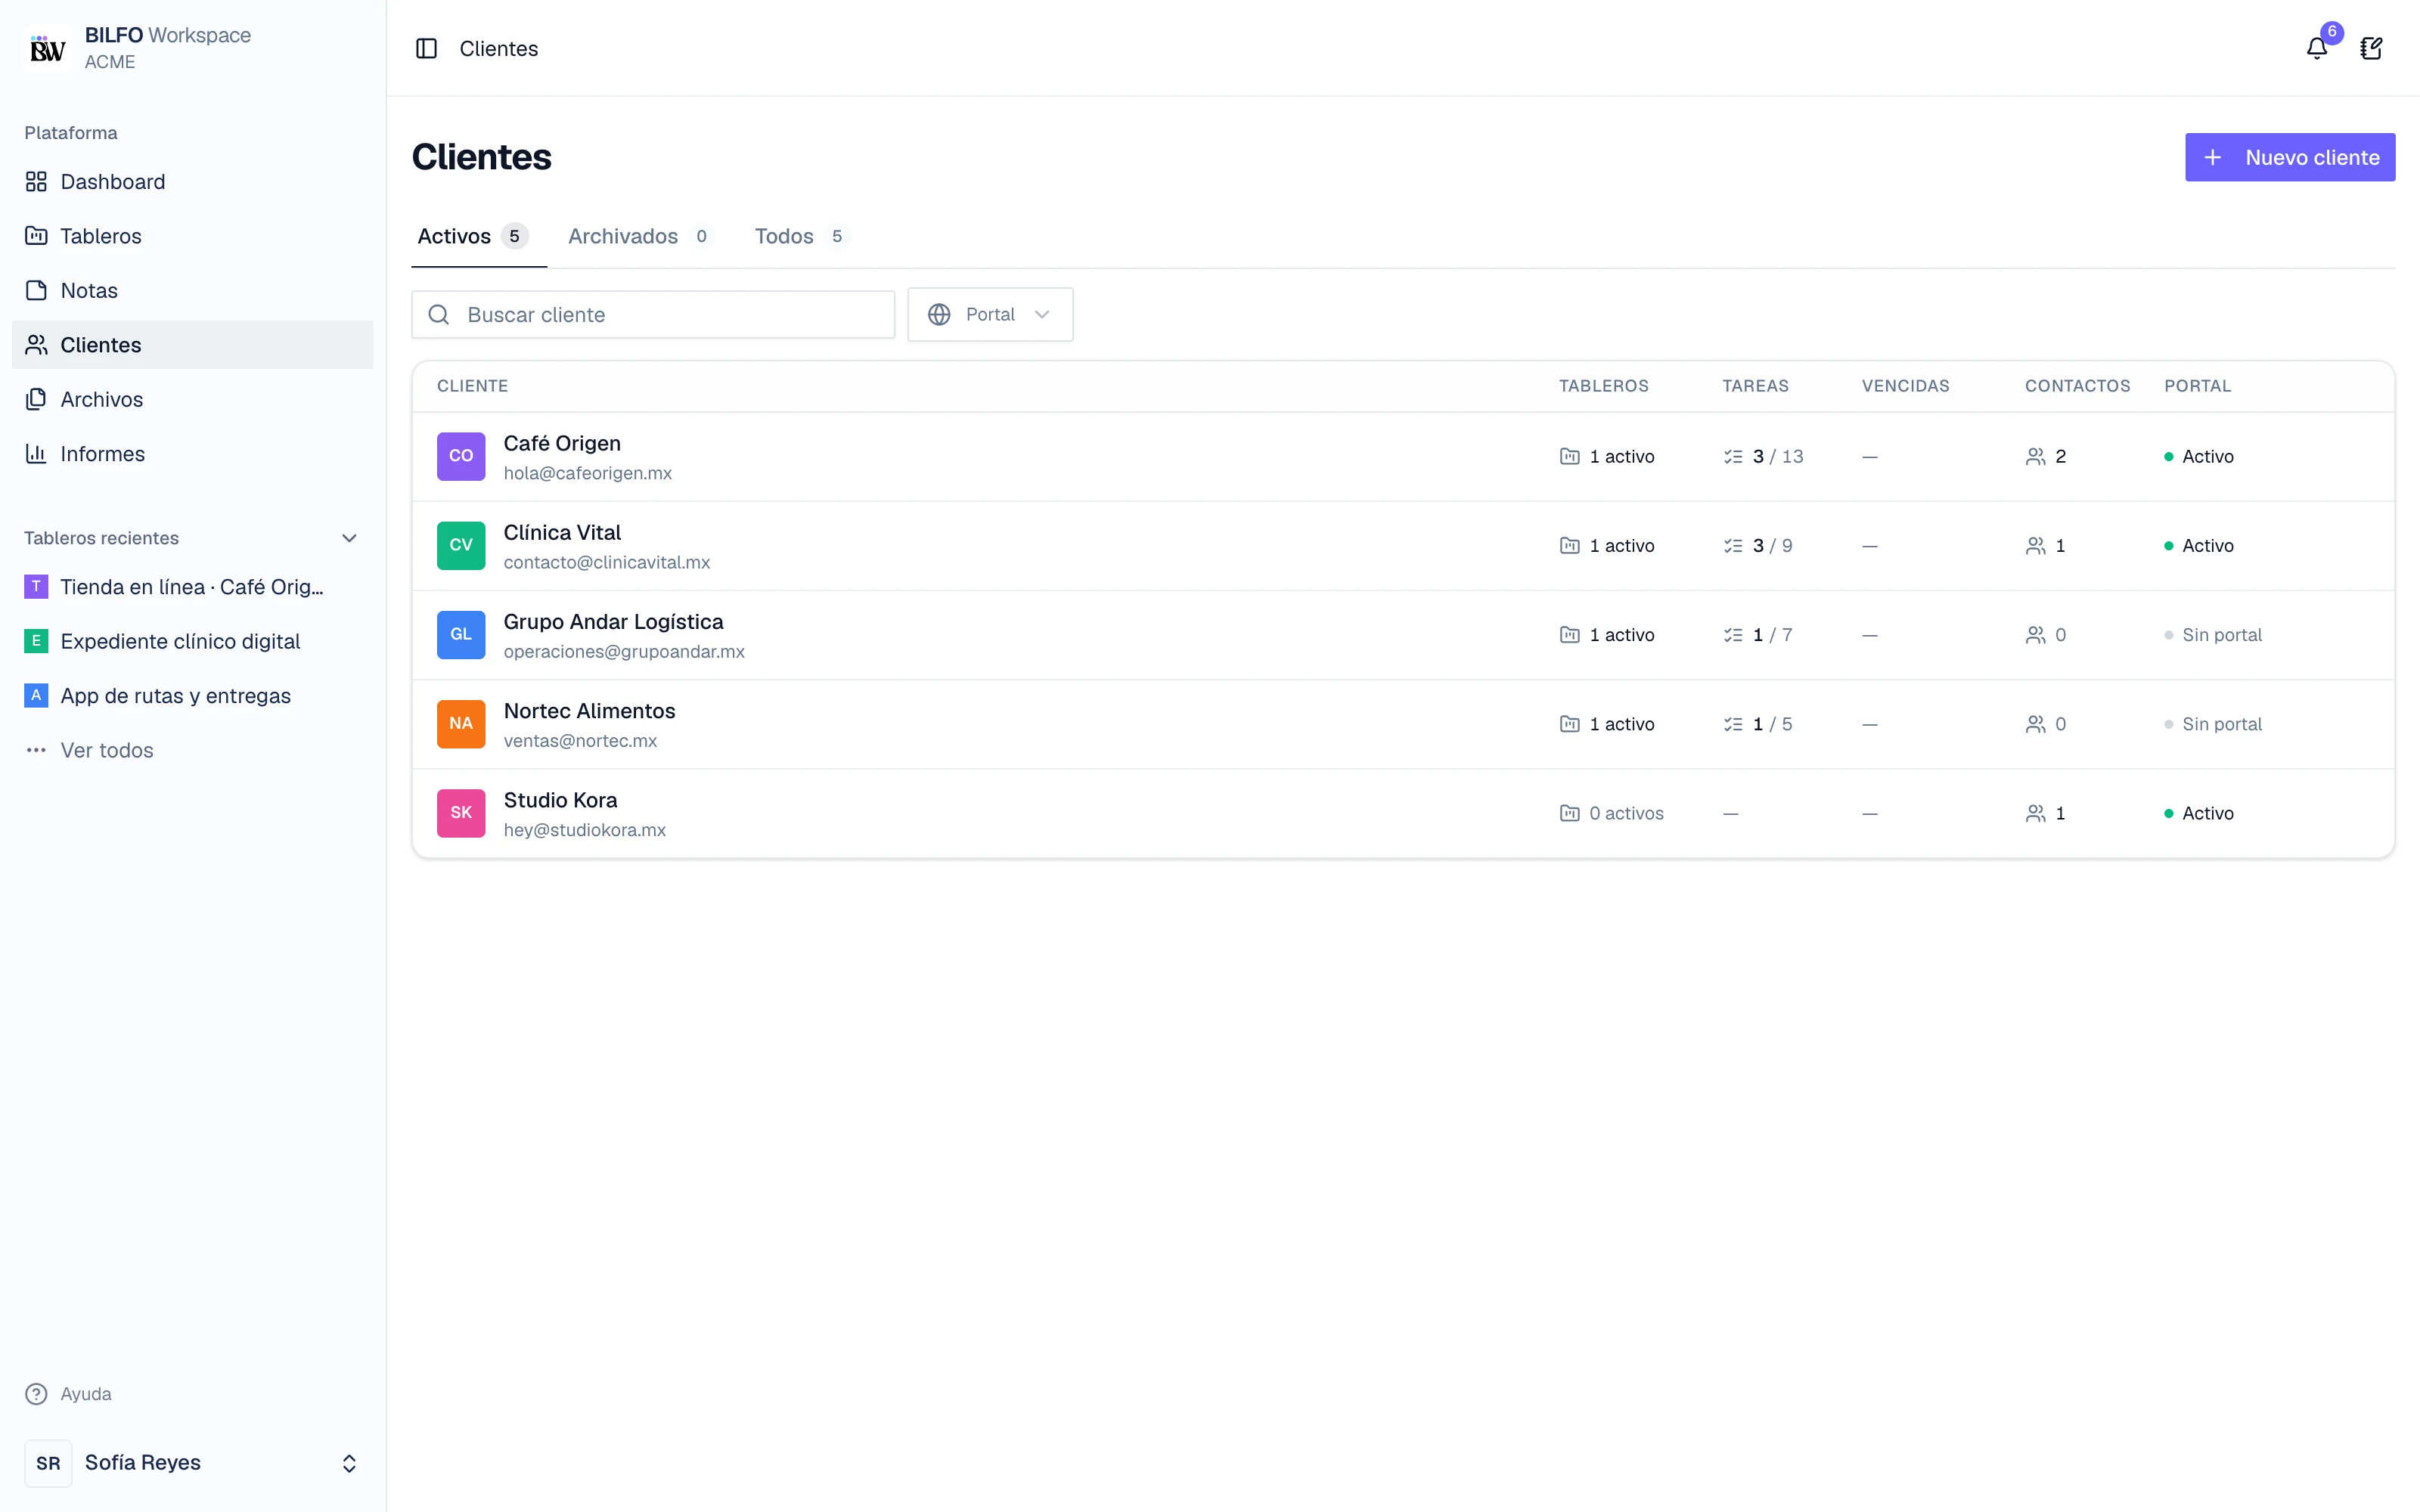
Task: Open the Clínica Vital client name
Action: [562, 532]
